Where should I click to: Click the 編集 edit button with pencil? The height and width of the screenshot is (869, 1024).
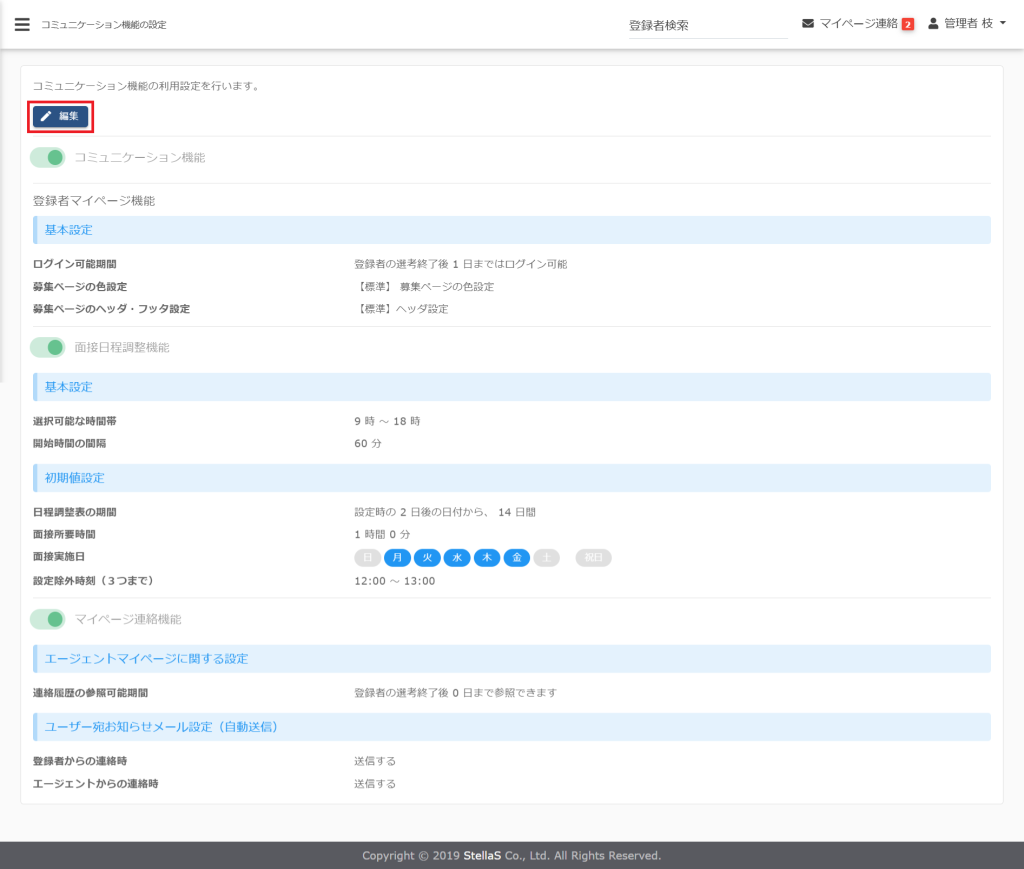coord(61,117)
